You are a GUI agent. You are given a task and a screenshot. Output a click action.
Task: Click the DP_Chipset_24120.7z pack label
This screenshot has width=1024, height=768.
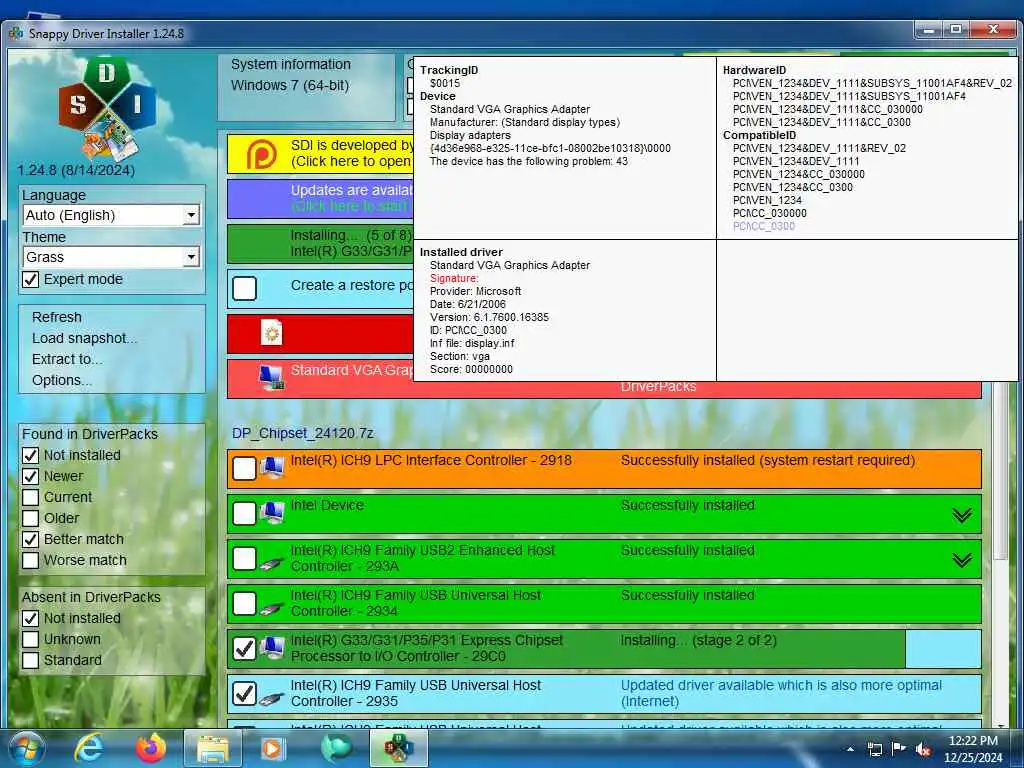[302, 434]
